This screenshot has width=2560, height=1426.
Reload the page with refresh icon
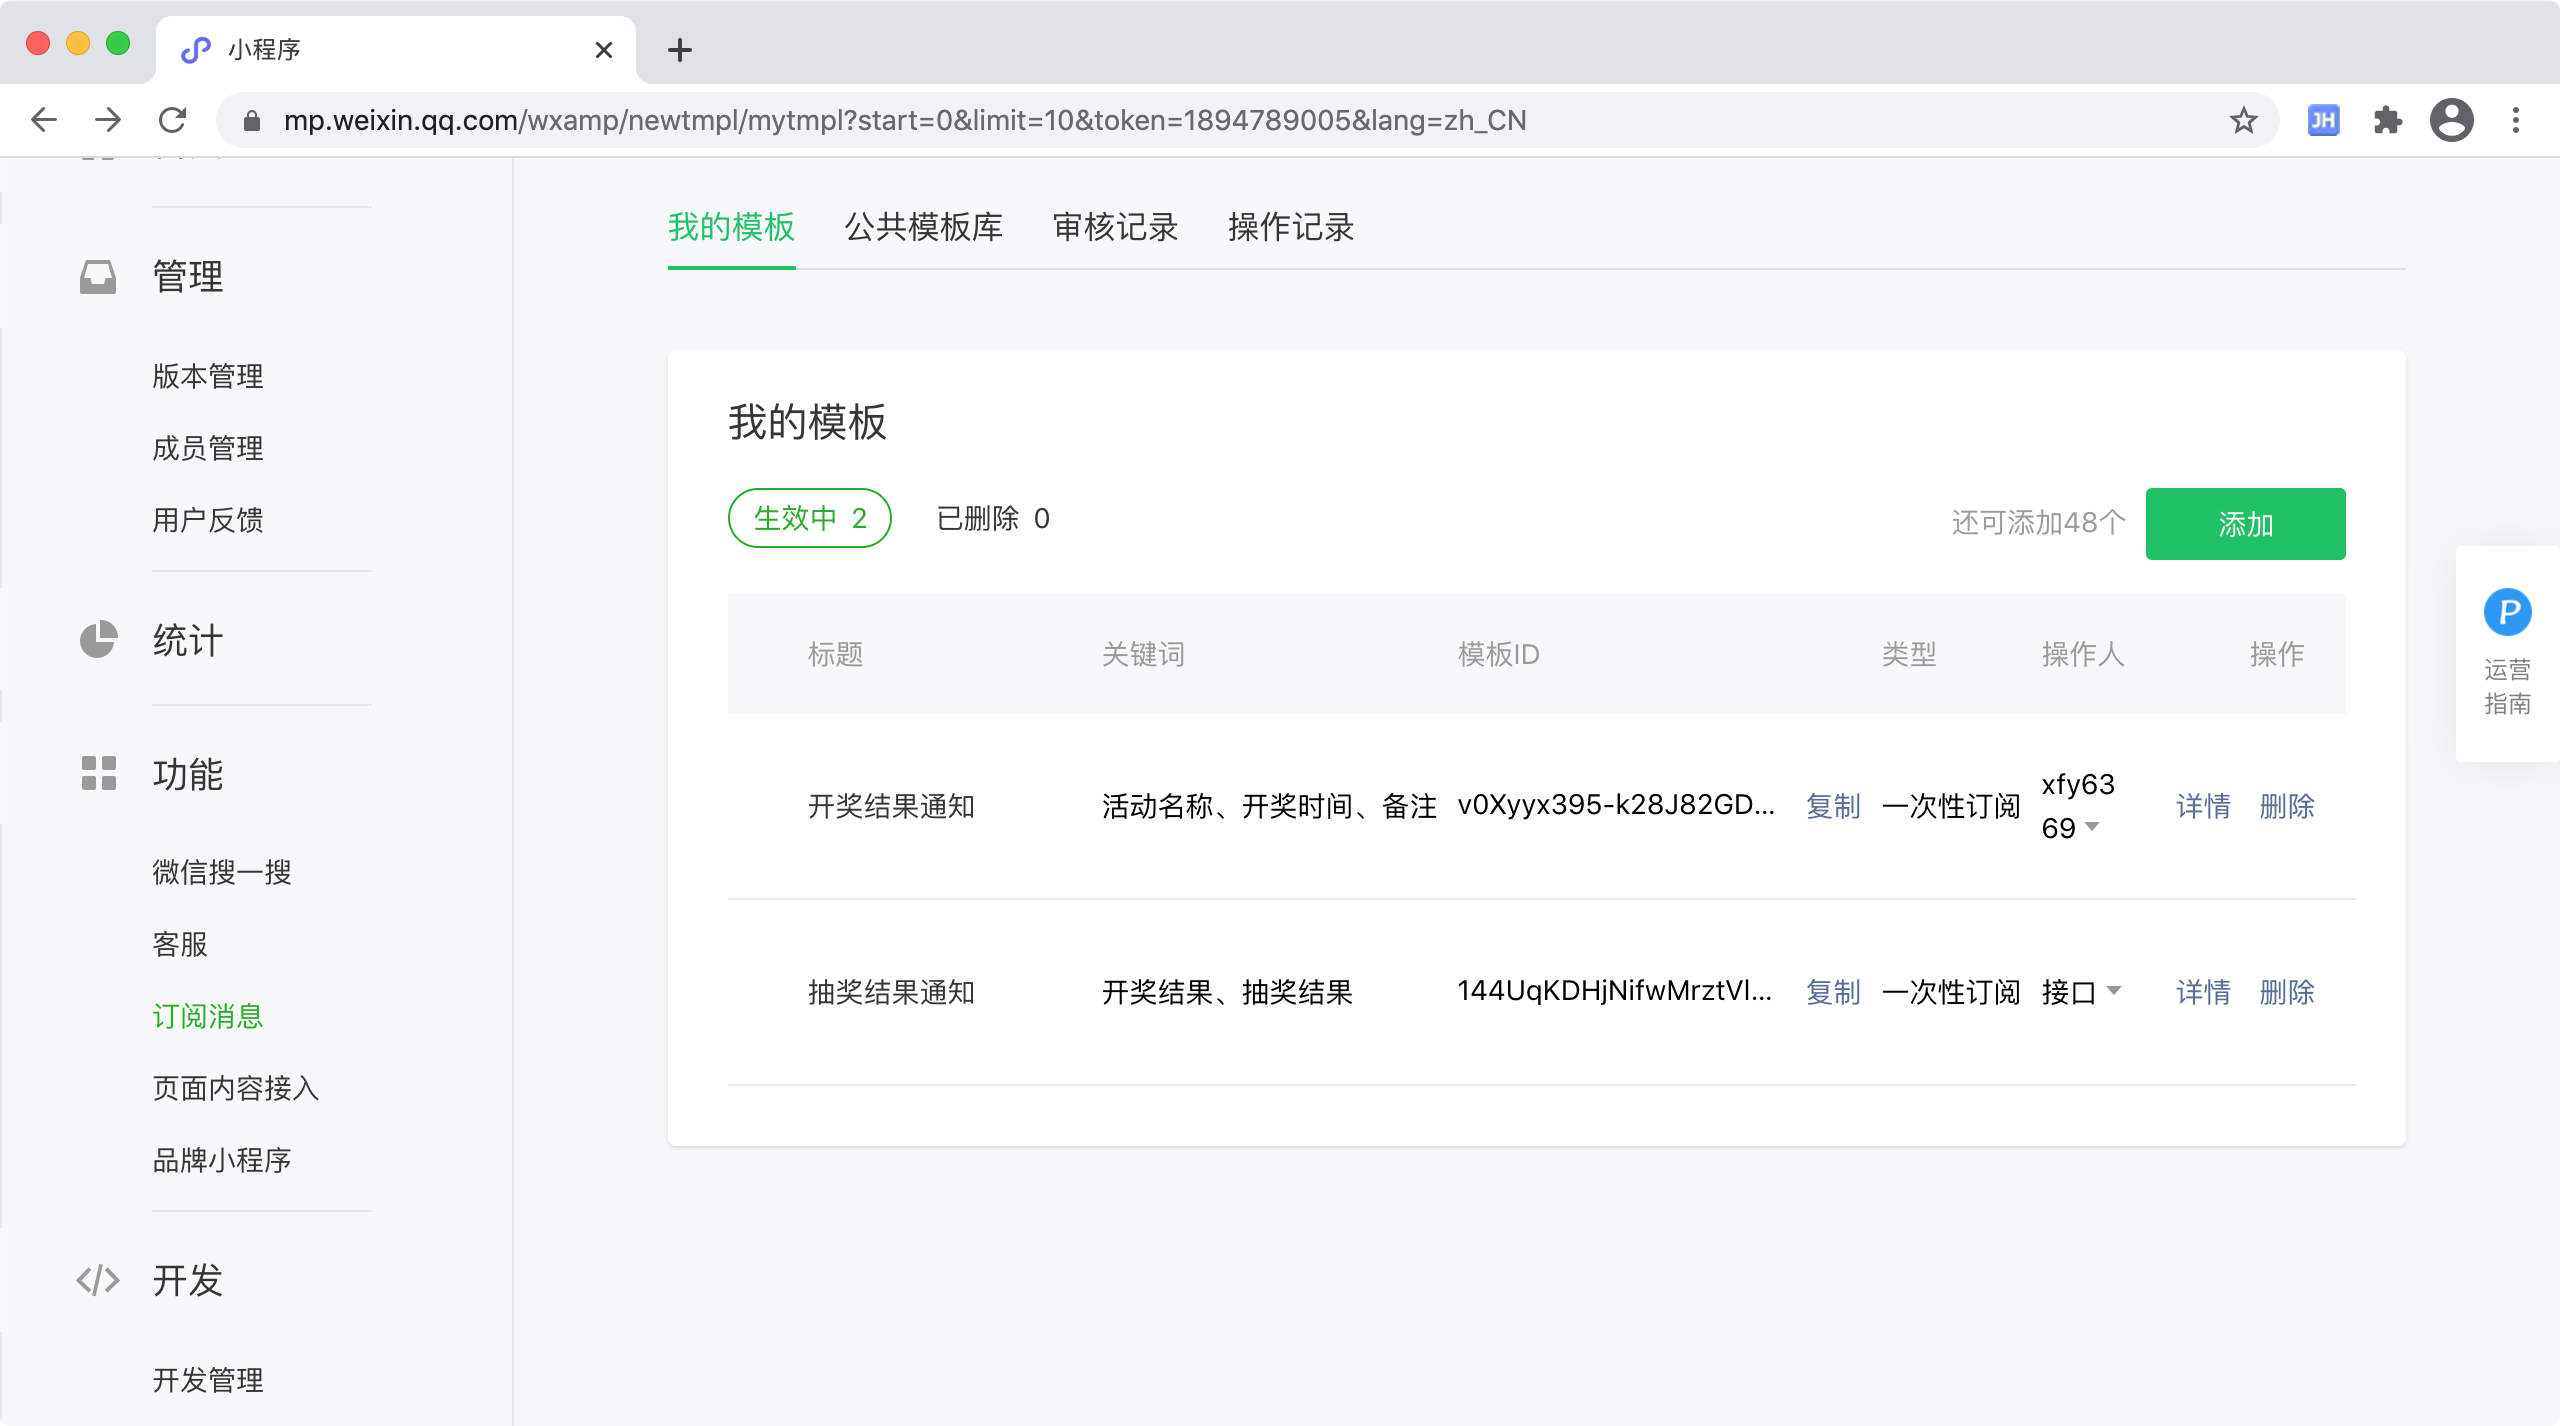(173, 121)
